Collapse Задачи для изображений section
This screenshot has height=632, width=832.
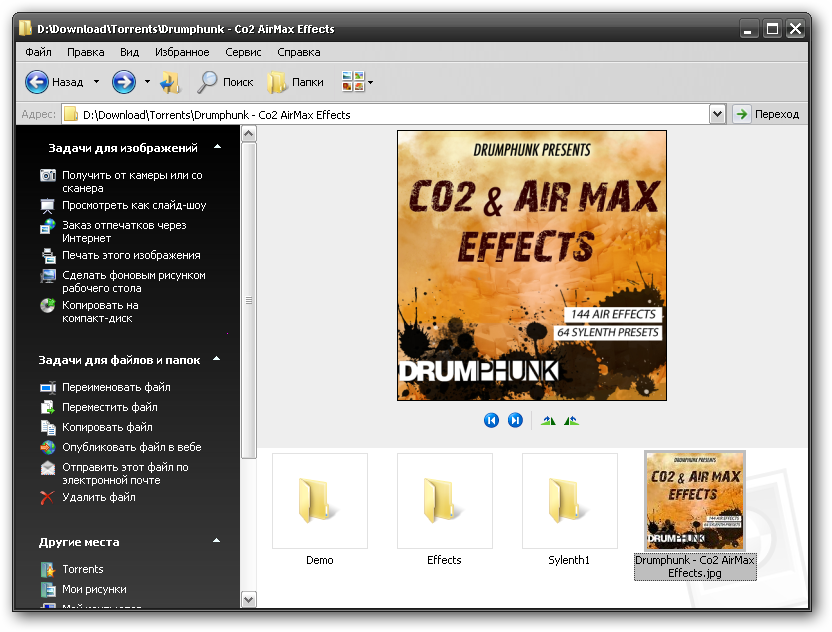217,147
